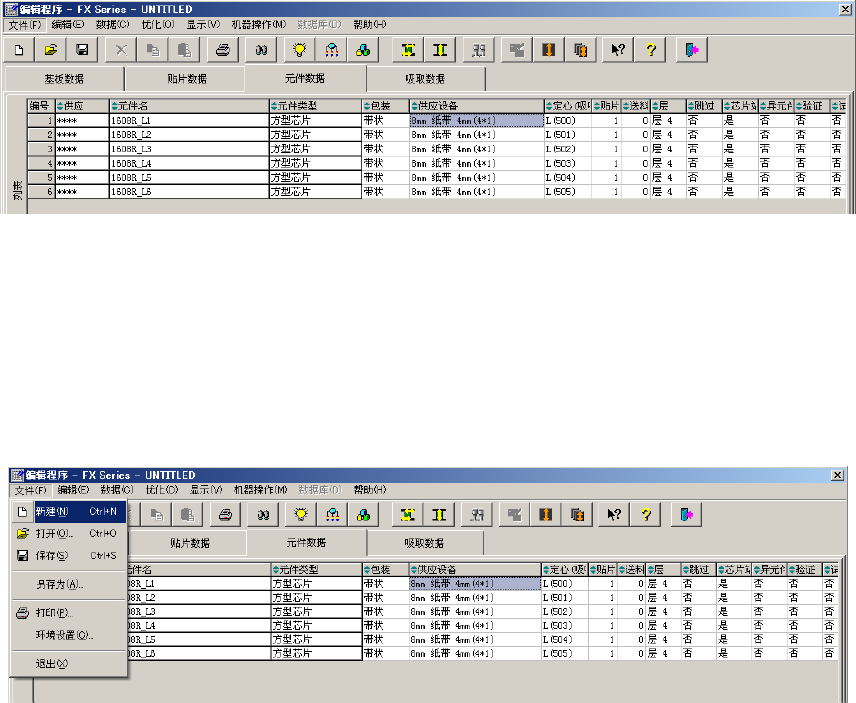The image size is (856, 703).
Task: Click the orange up-down arrow icon in the upper window
Action: pos(549,50)
